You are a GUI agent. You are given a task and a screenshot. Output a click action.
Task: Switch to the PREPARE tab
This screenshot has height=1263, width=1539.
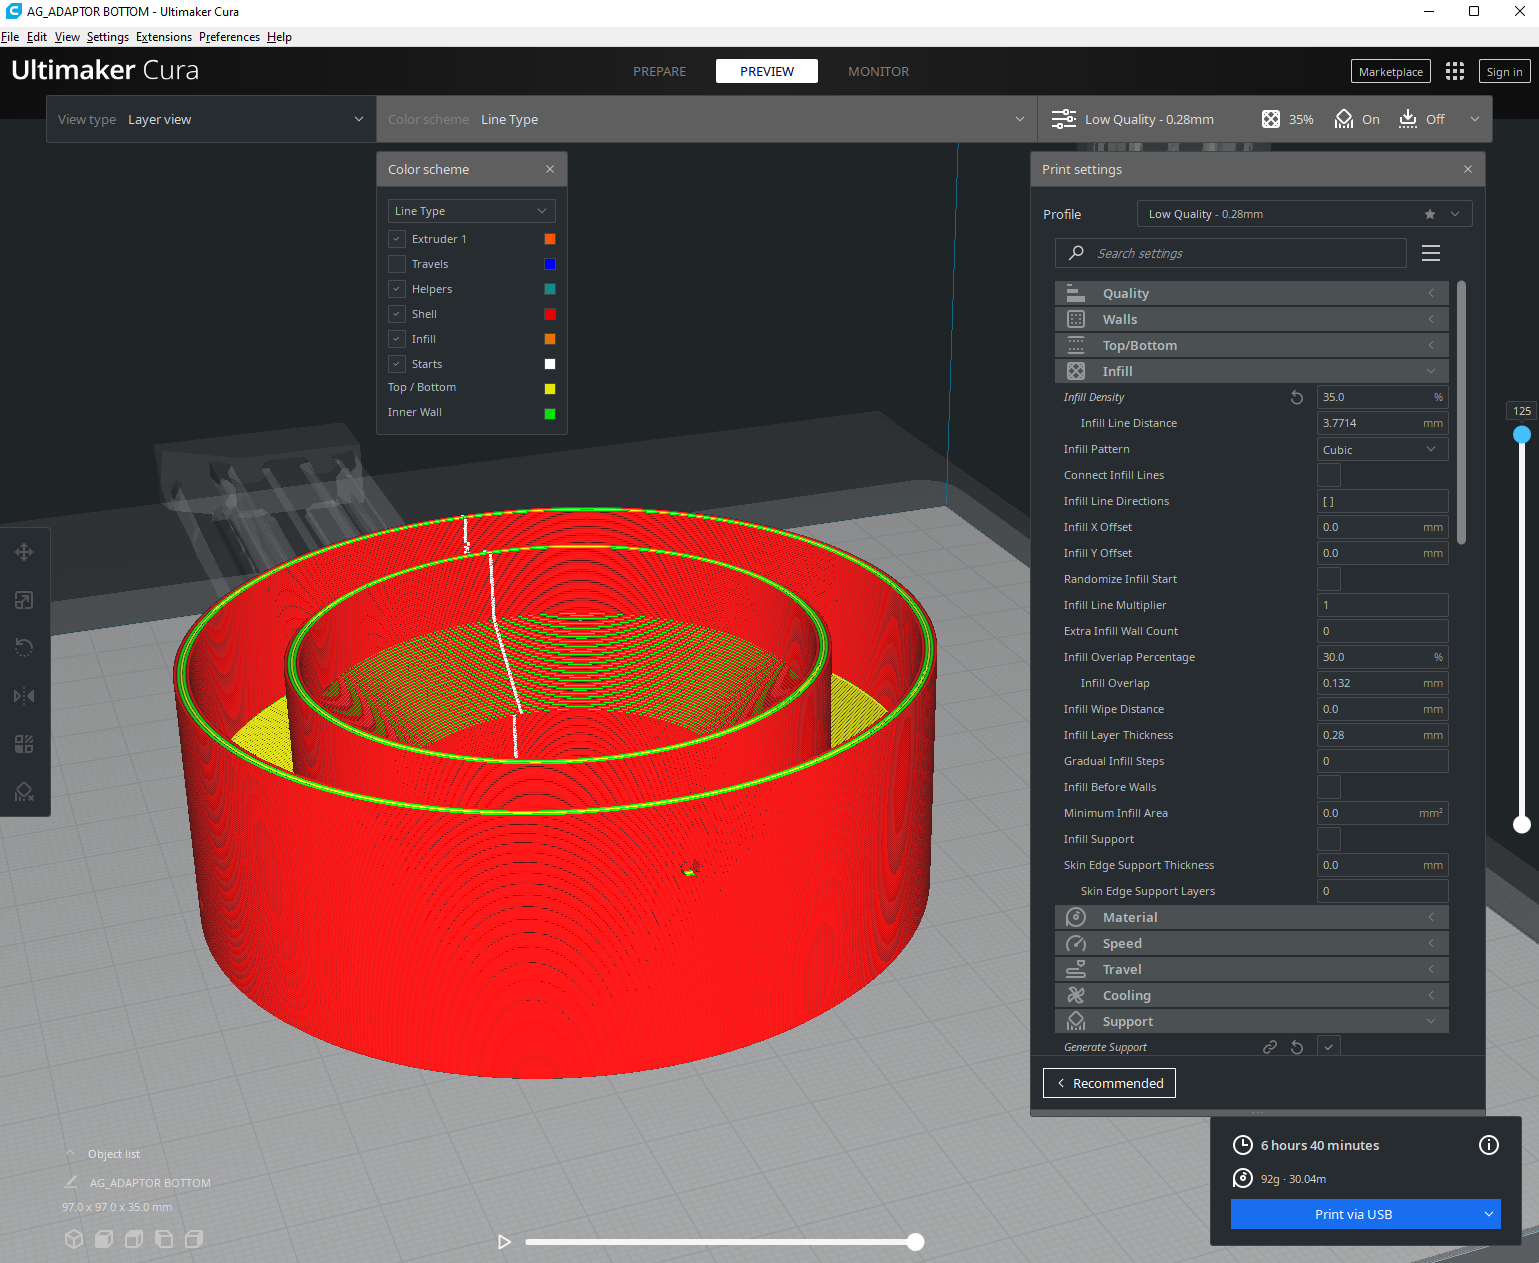(x=659, y=71)
